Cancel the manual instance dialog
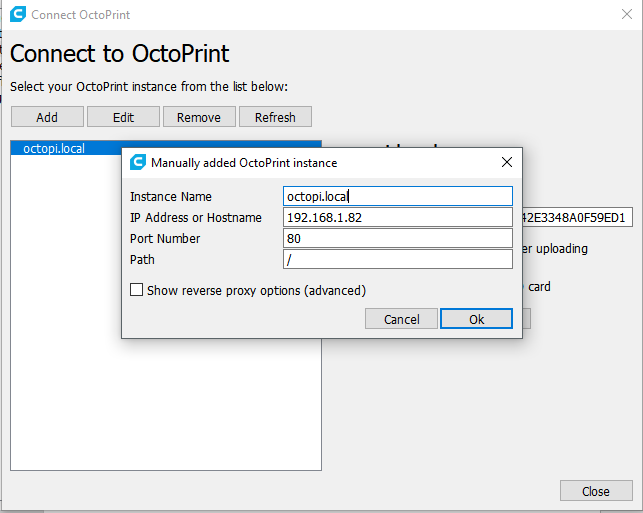 click(401, 319)
